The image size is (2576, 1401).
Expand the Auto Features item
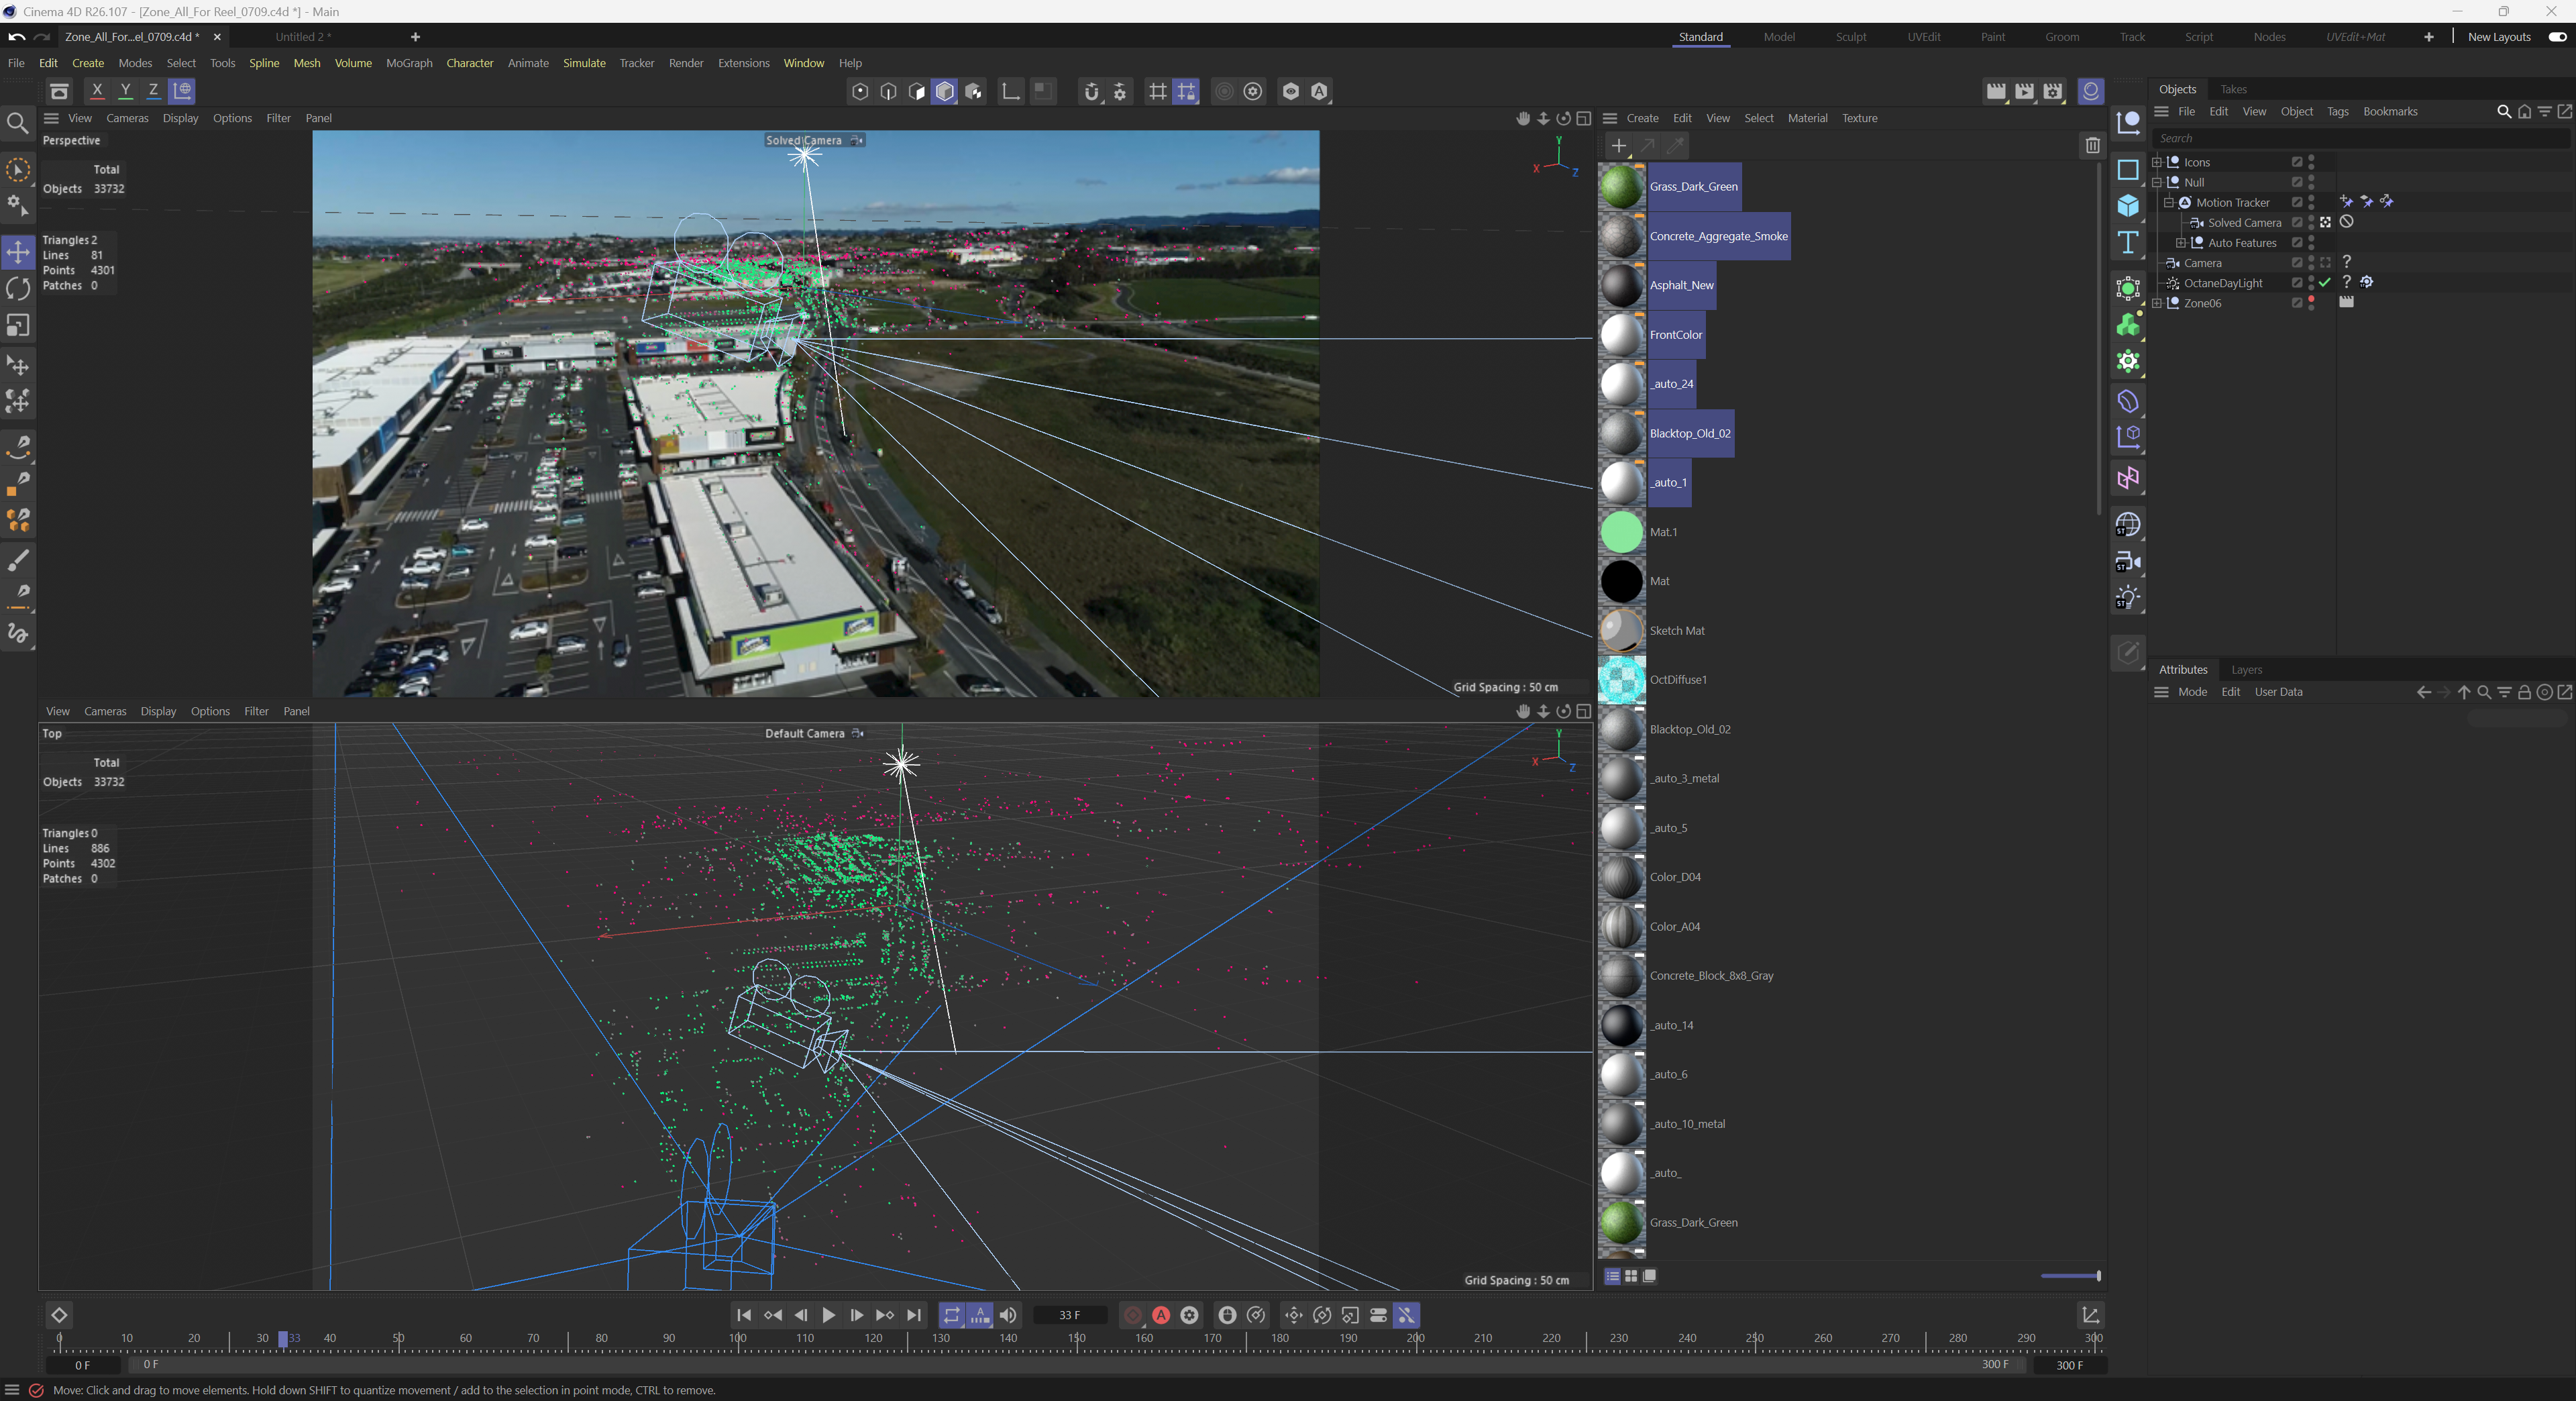(x=2181, y=243)
